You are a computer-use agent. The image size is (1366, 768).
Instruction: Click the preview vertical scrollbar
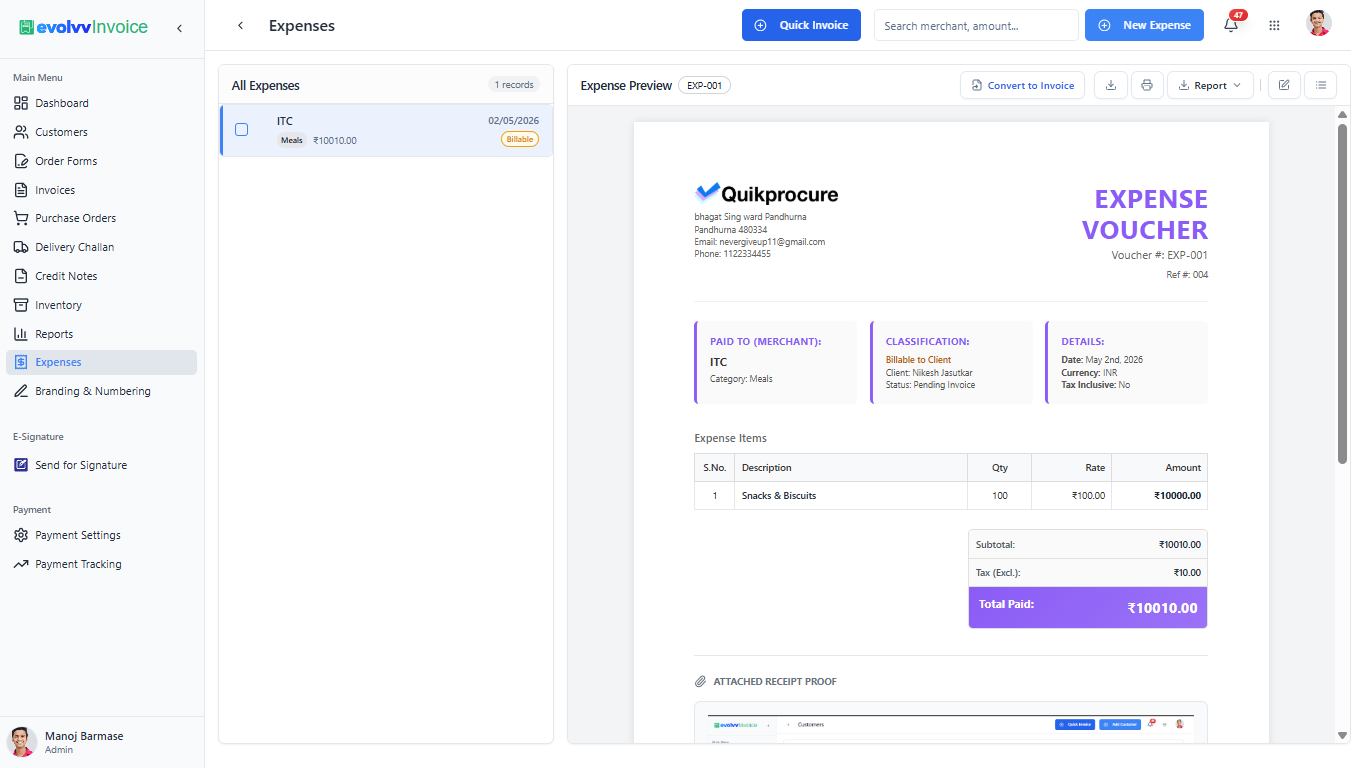pyautogui.click(x=1342, y=293)
